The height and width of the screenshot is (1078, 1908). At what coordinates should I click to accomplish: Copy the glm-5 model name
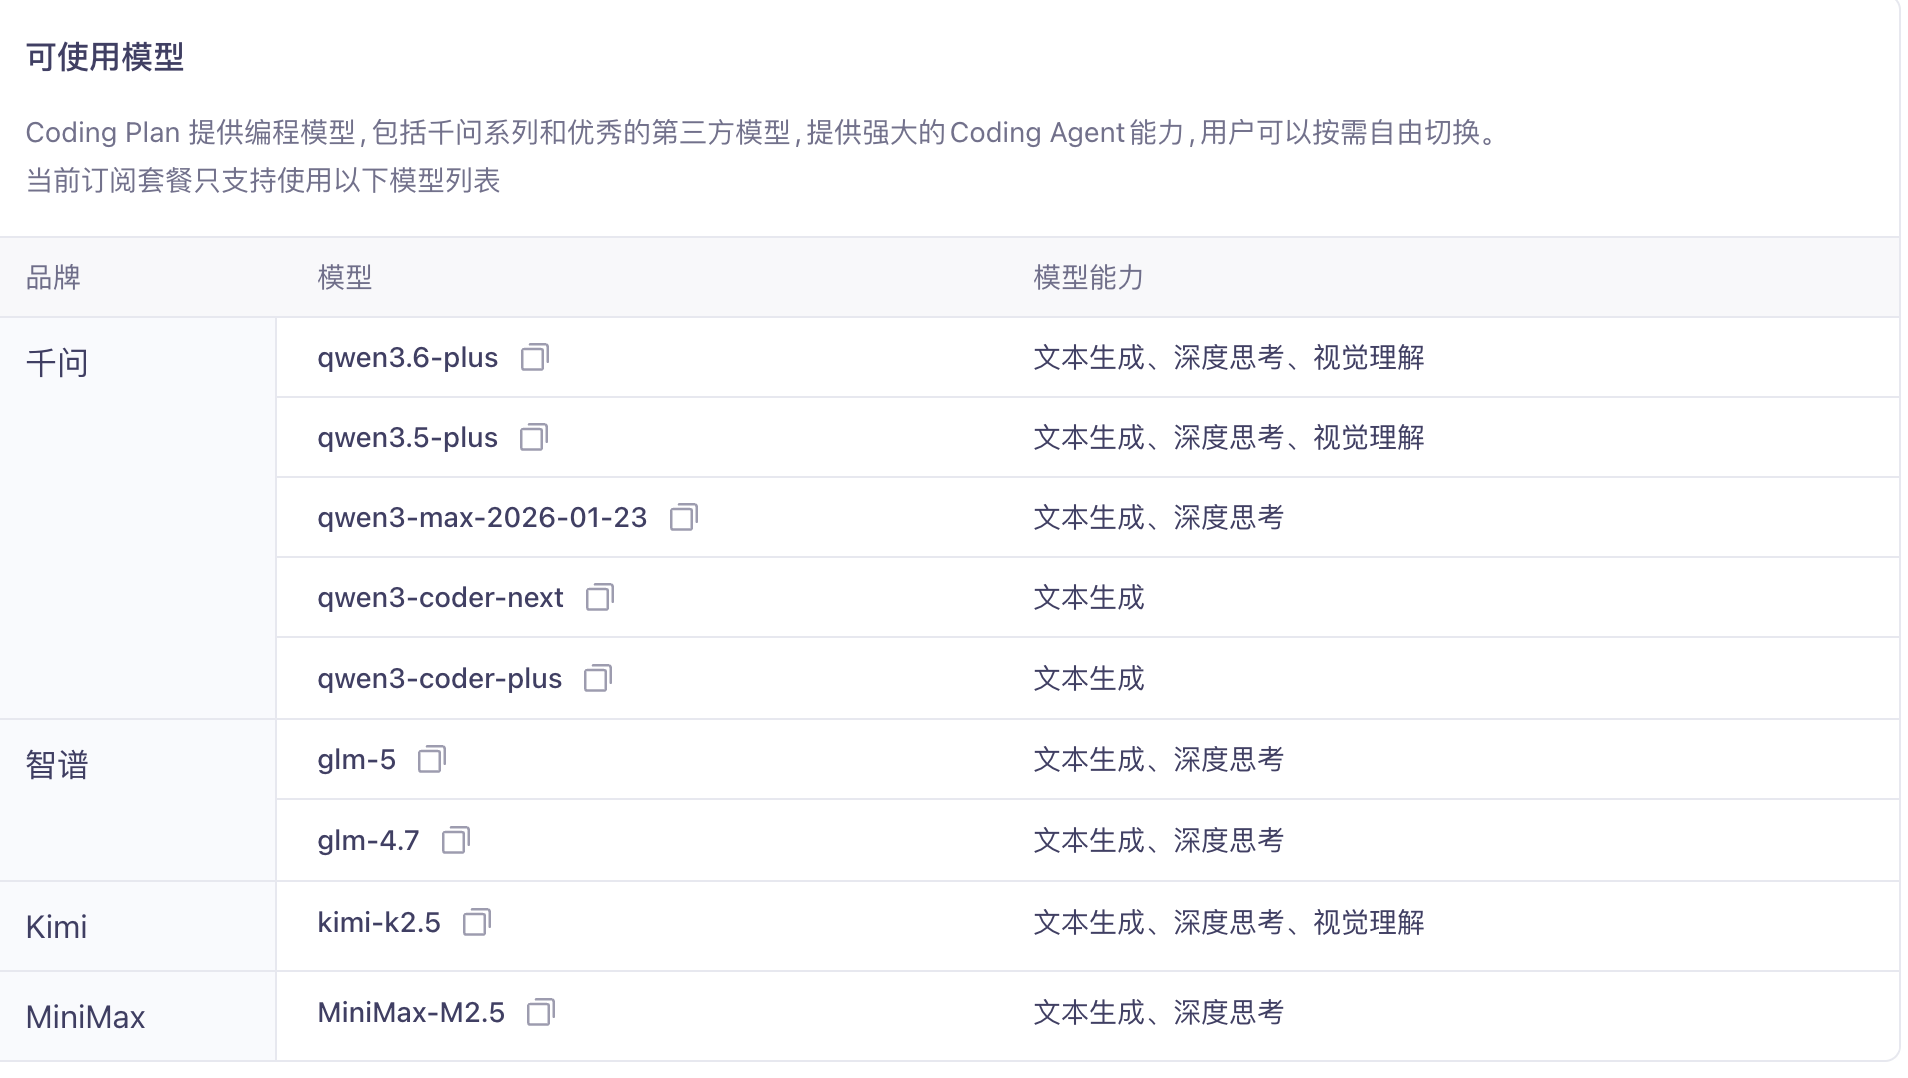(x=432, y=759)
